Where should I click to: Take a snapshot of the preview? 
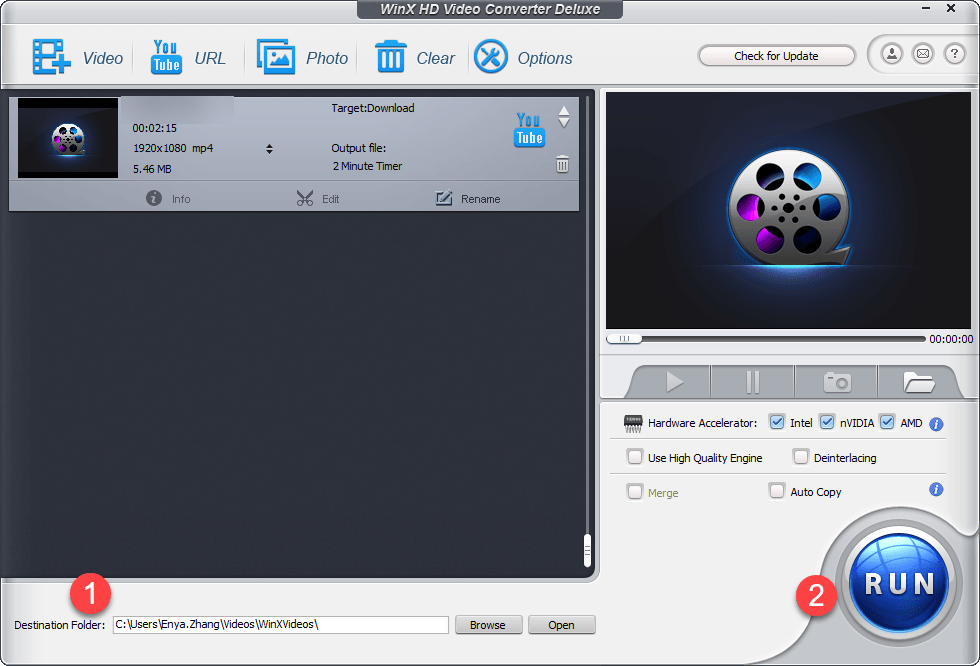(x=835, y=382)
